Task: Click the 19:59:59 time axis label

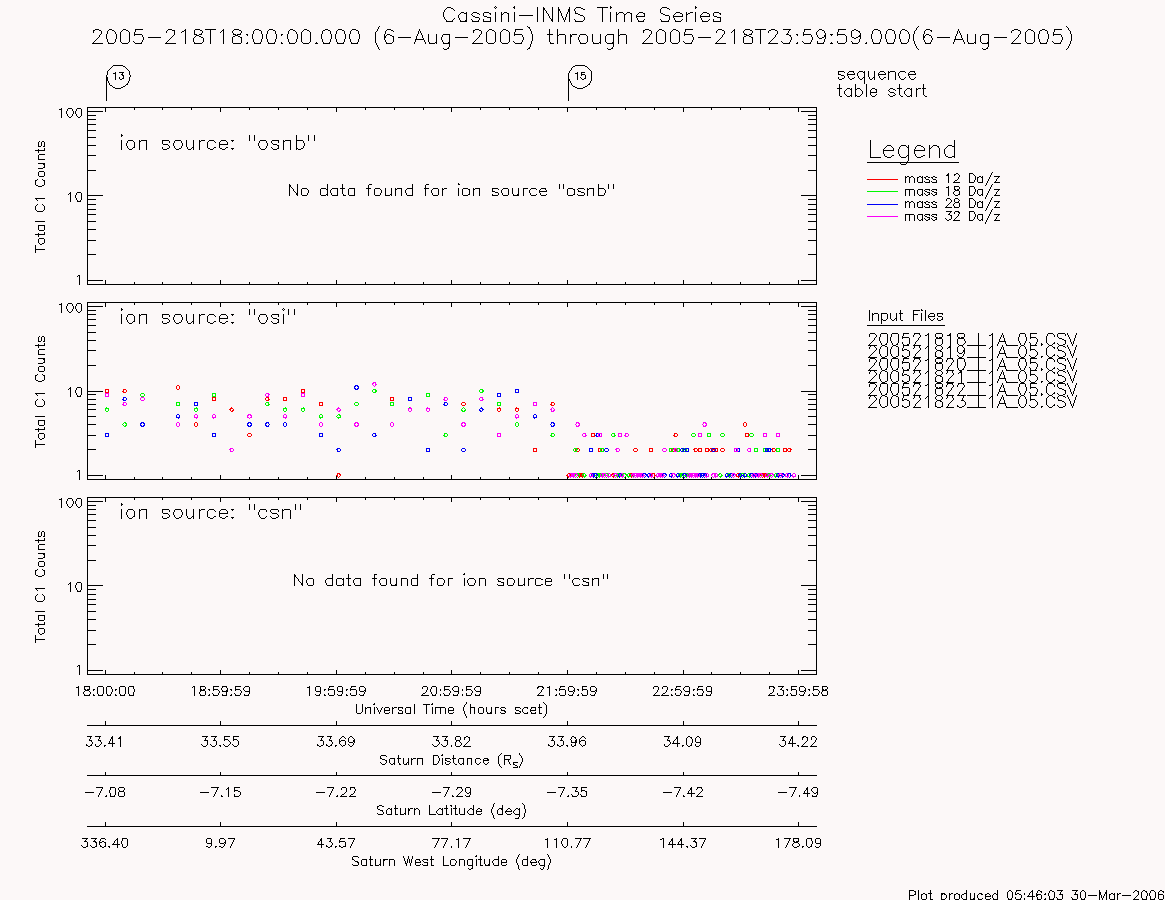Action: [336, 691]
